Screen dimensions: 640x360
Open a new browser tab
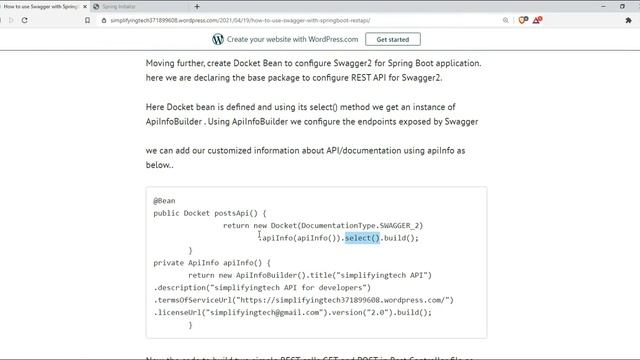click(197, 7)
